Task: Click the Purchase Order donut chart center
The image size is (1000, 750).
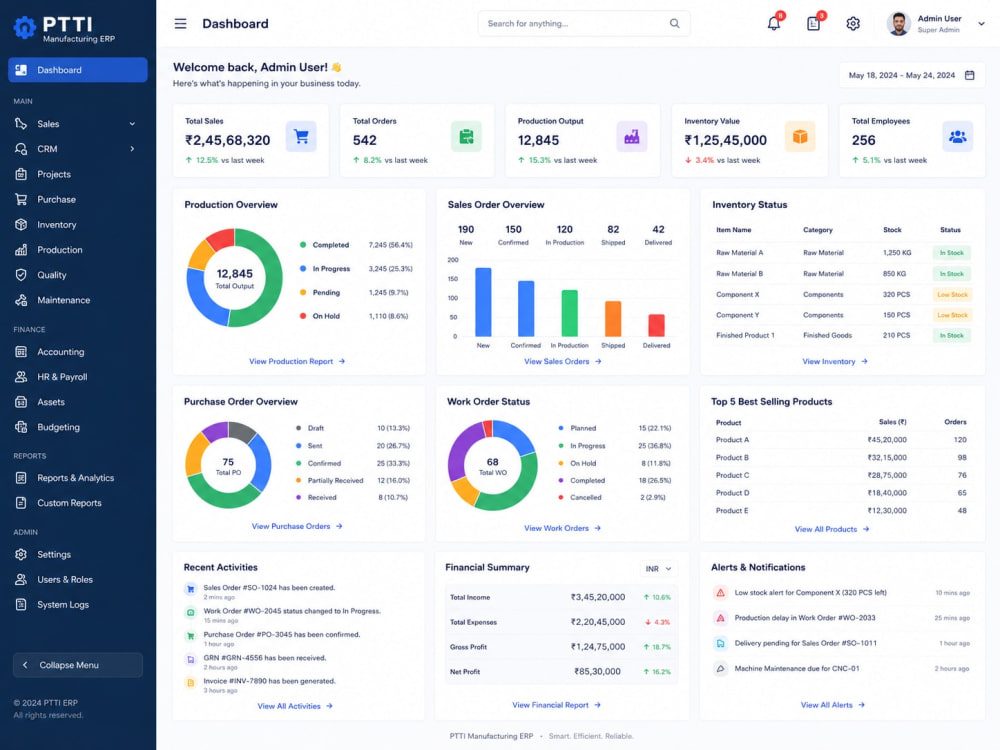Action: click(228, 465)
